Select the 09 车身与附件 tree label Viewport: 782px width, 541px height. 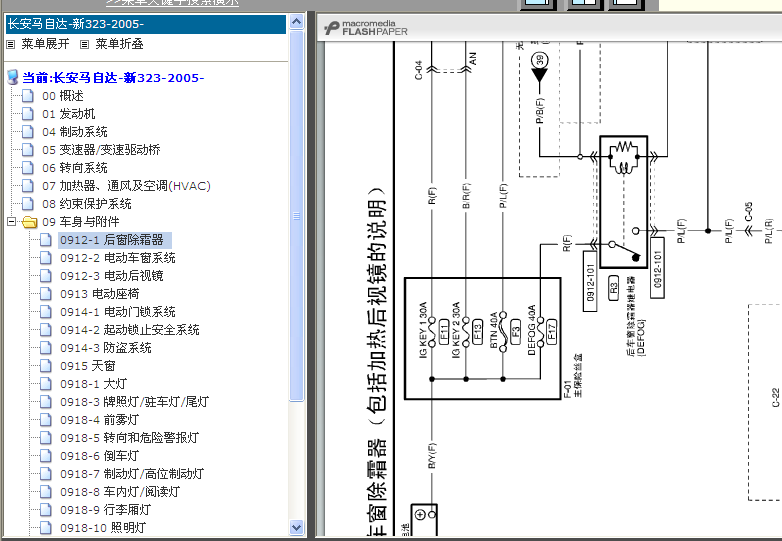pyautogui.click(x=81, y=221)
